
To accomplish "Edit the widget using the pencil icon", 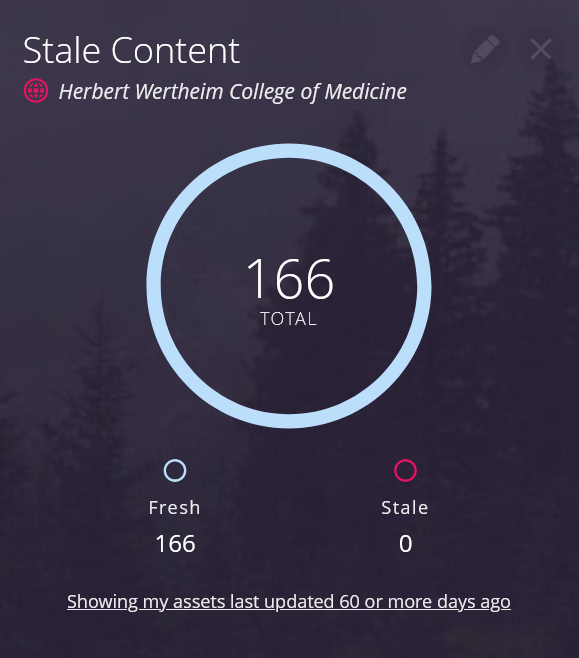I will (x=485, y=50).
